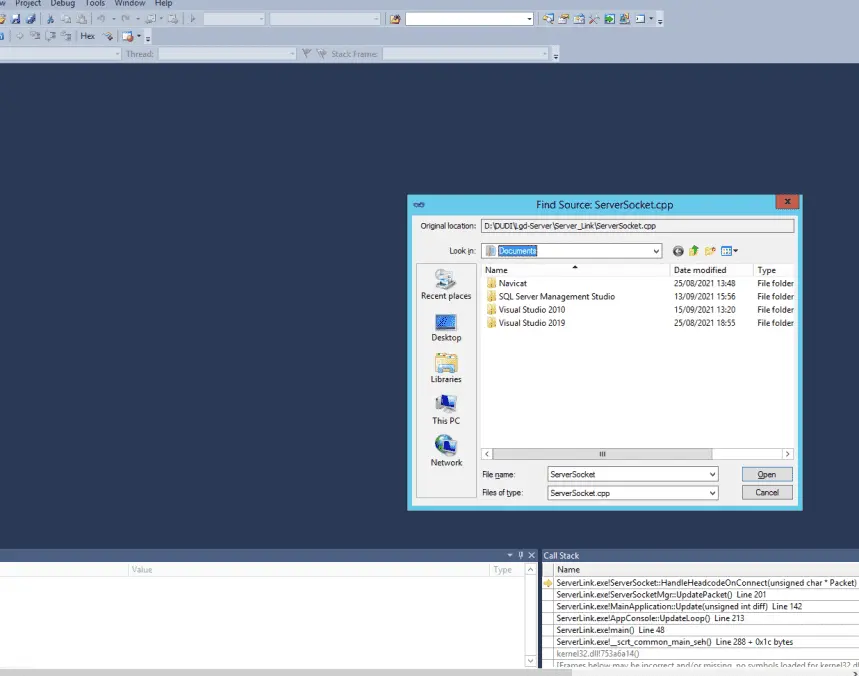Click the Redo arrow icon
Image resolution: width=859 pixels, height=676 pixels.
(125, 19)
